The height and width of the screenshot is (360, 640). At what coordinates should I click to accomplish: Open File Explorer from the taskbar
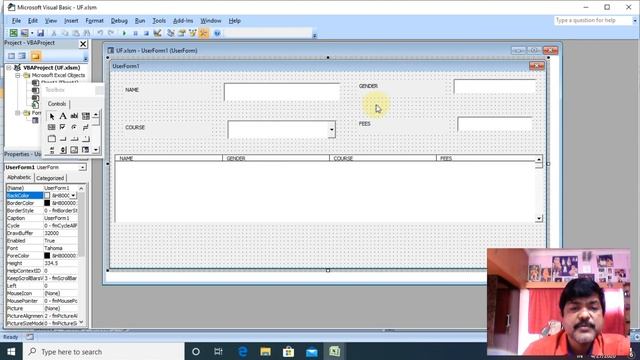click(265, 351)
